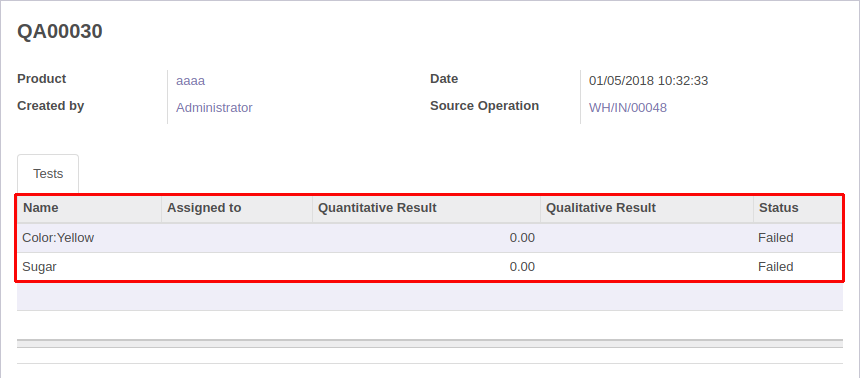
Task: Click the empty assigned to cell for Color:Yellow
Action: pyautogui.click(x=237, y=238)
